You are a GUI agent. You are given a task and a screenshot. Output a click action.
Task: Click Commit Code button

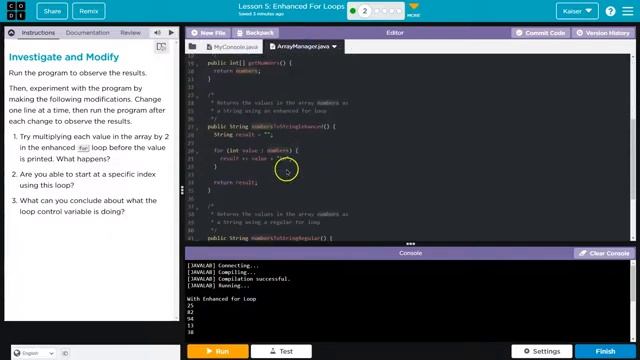pos(540,33)
